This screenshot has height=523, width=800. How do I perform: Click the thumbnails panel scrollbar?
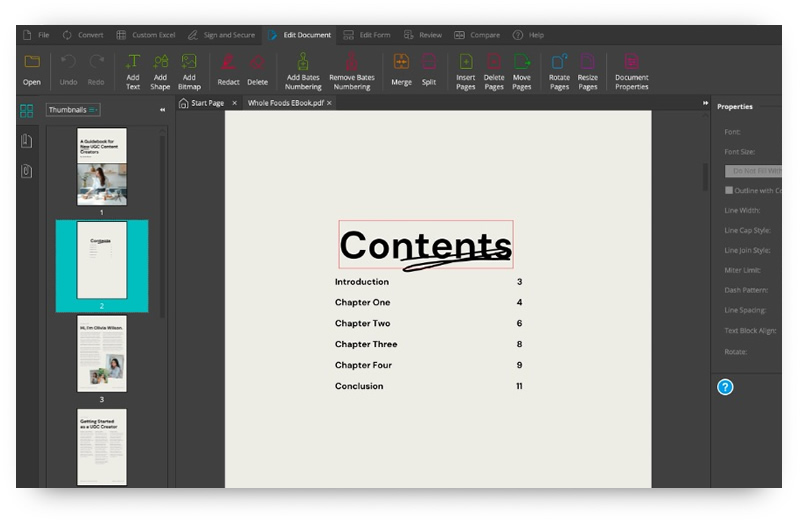(163, 225)
